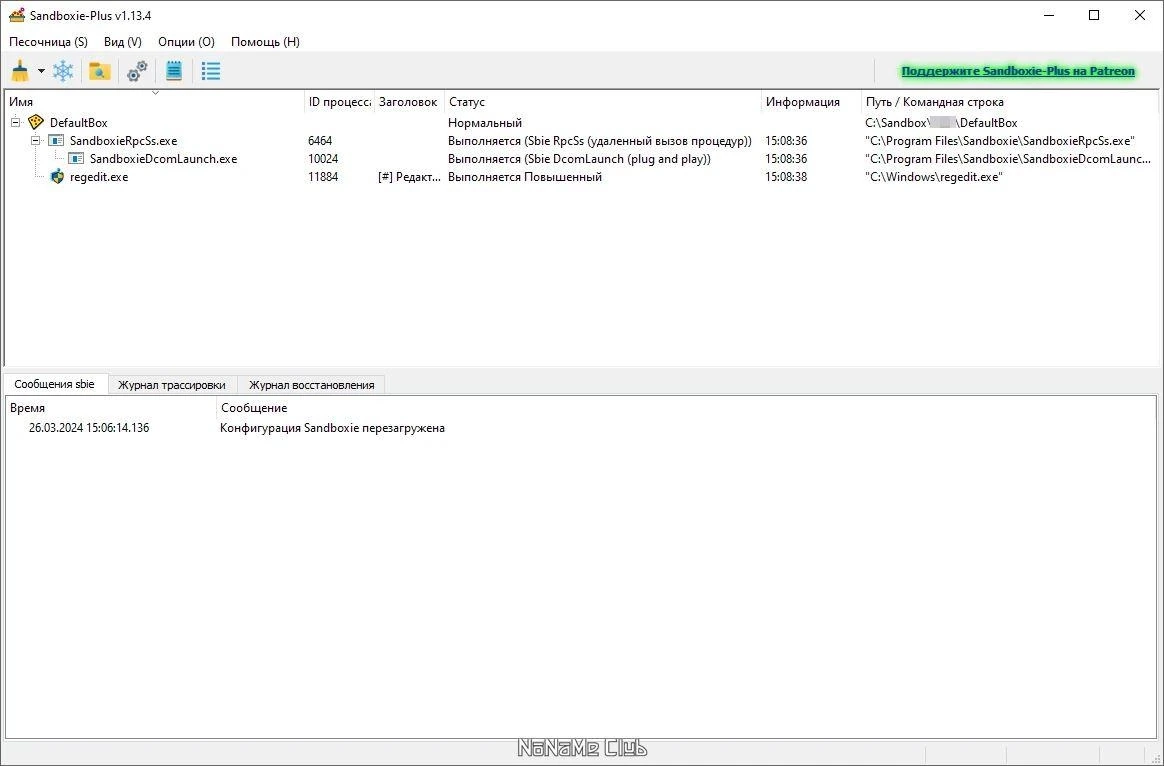
Task: Sort by the ID процесса column header
Action: tap(339, 102)
